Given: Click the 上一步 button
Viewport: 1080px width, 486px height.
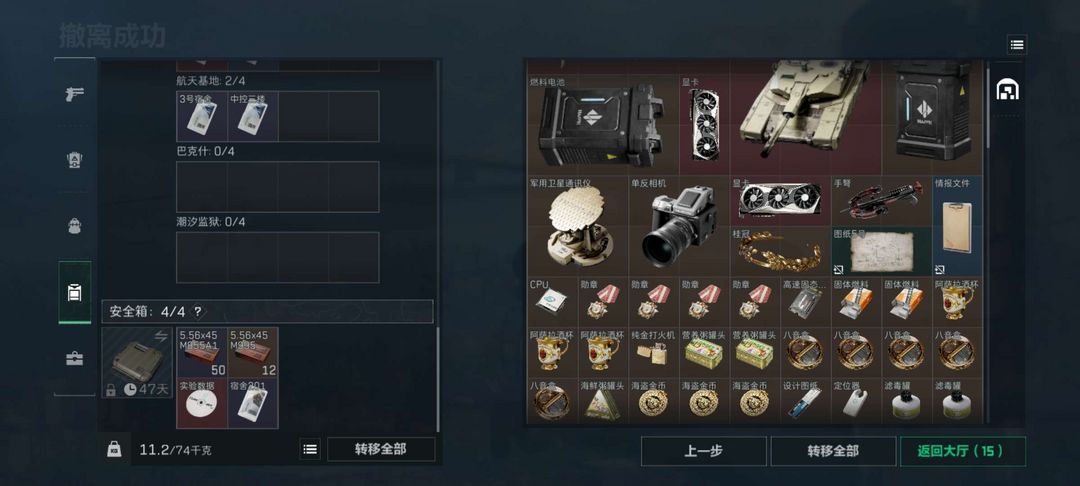Looking at the screenshot, I should (x=703, y=452).
